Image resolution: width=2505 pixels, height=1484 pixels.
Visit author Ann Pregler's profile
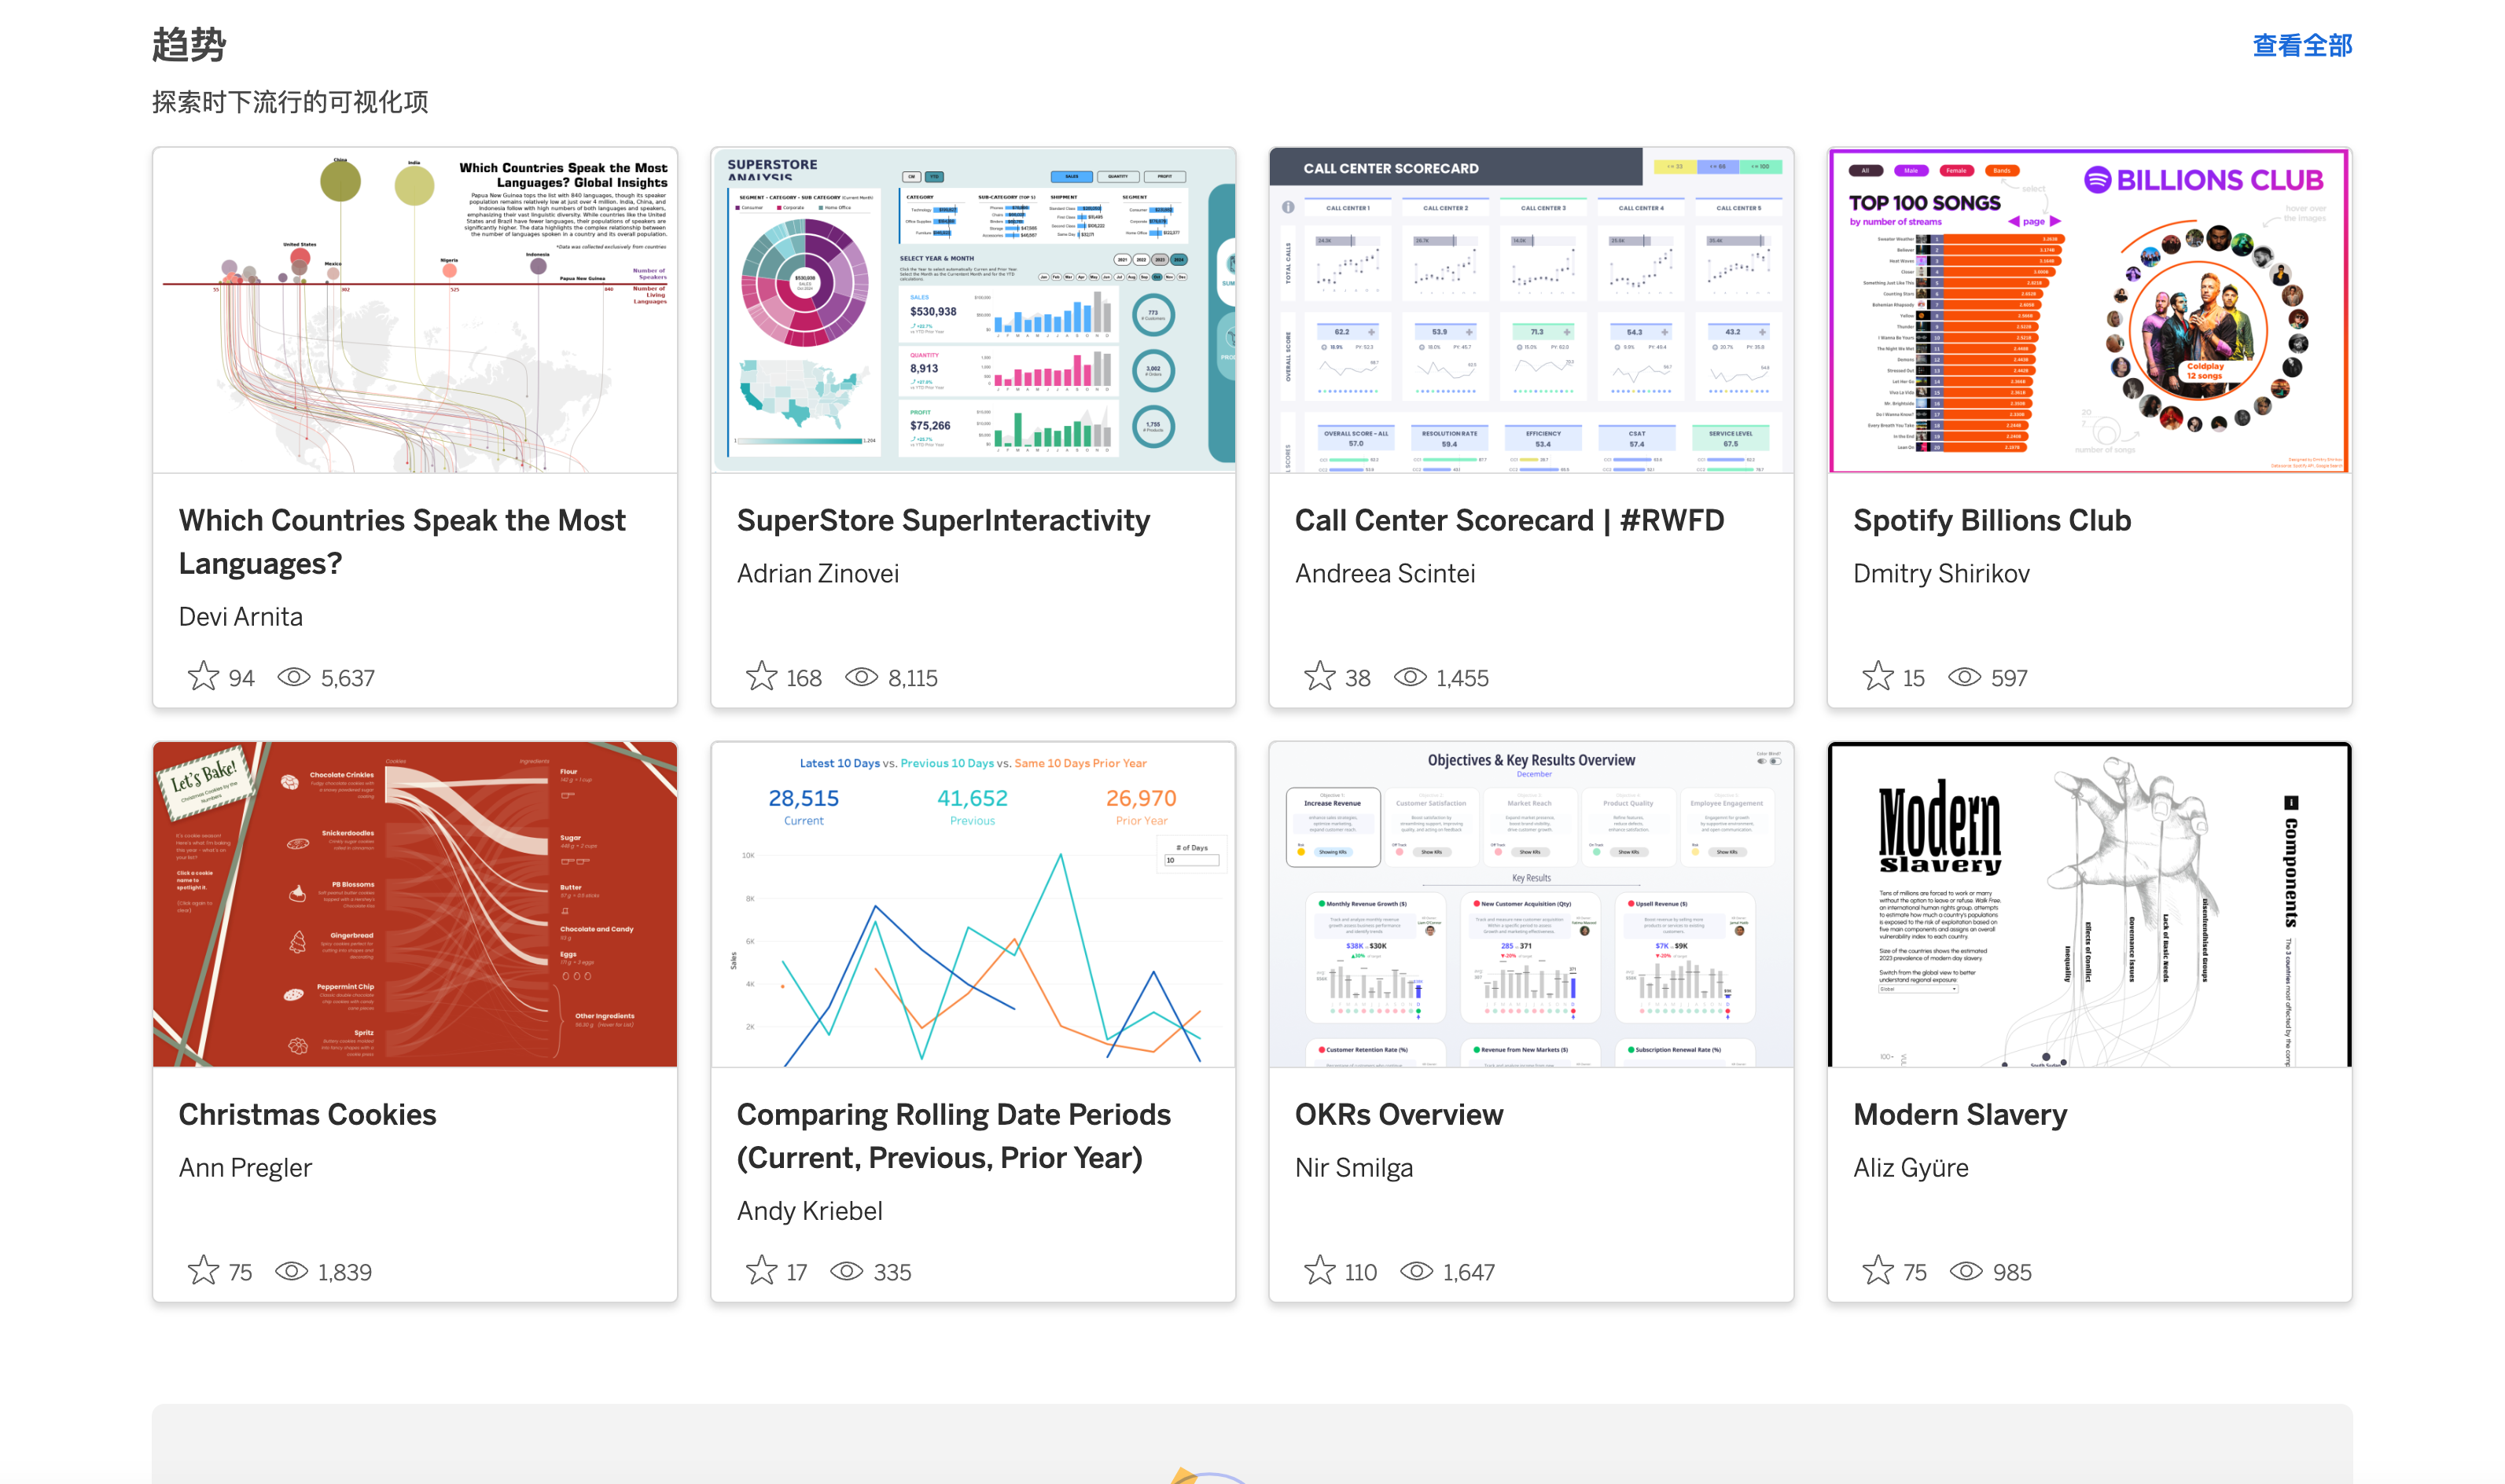tap(245, 1167)
